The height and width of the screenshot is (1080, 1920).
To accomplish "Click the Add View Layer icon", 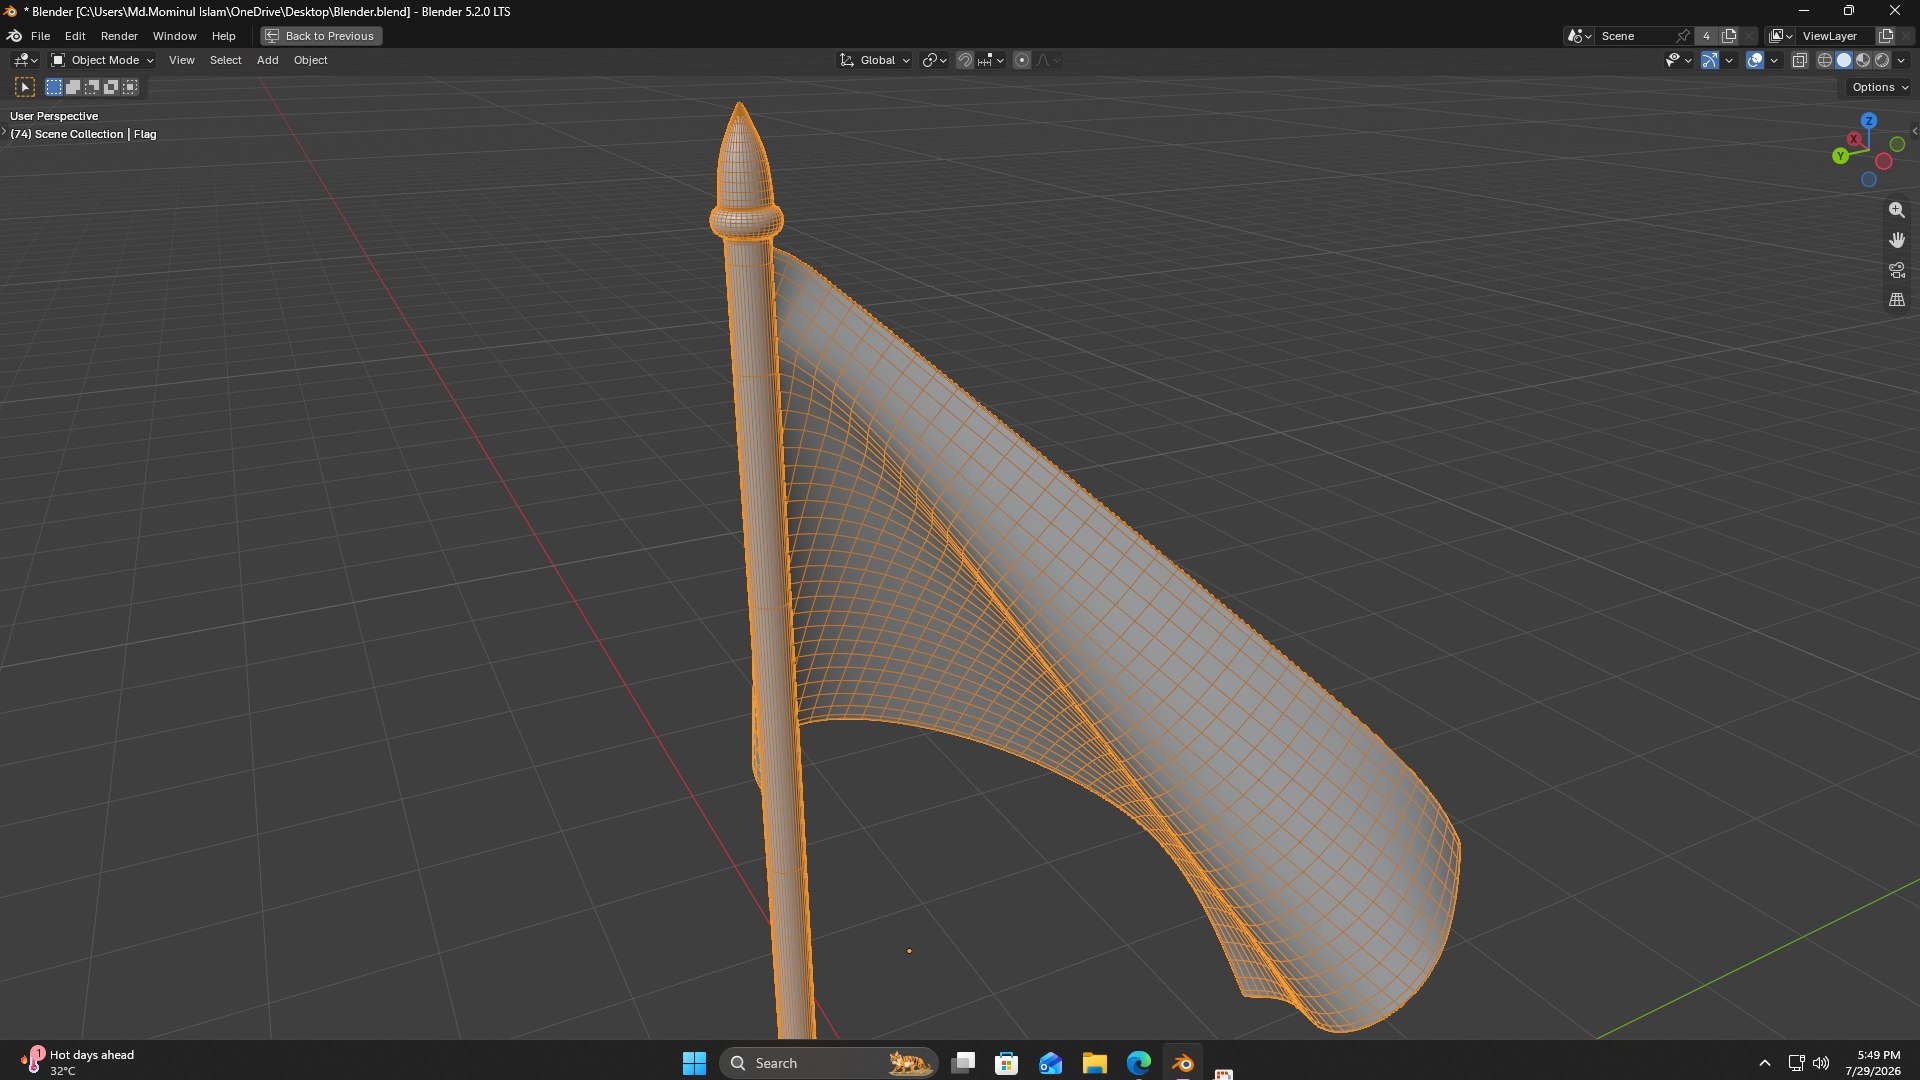I will tap(1886, 36).
